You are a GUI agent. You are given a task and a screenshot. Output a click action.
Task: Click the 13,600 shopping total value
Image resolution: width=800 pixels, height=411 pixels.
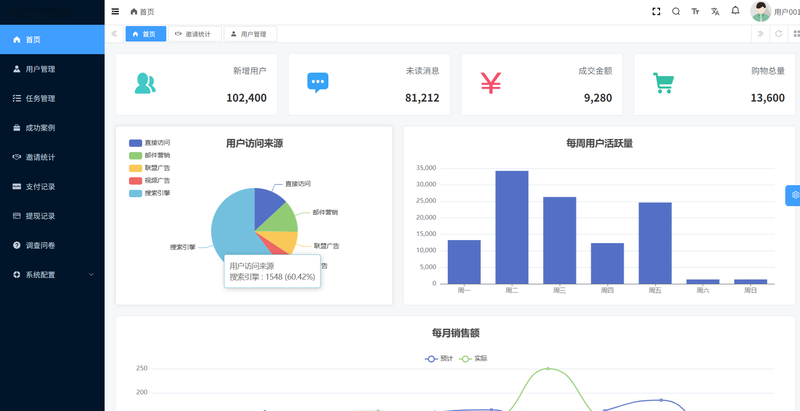767,98
